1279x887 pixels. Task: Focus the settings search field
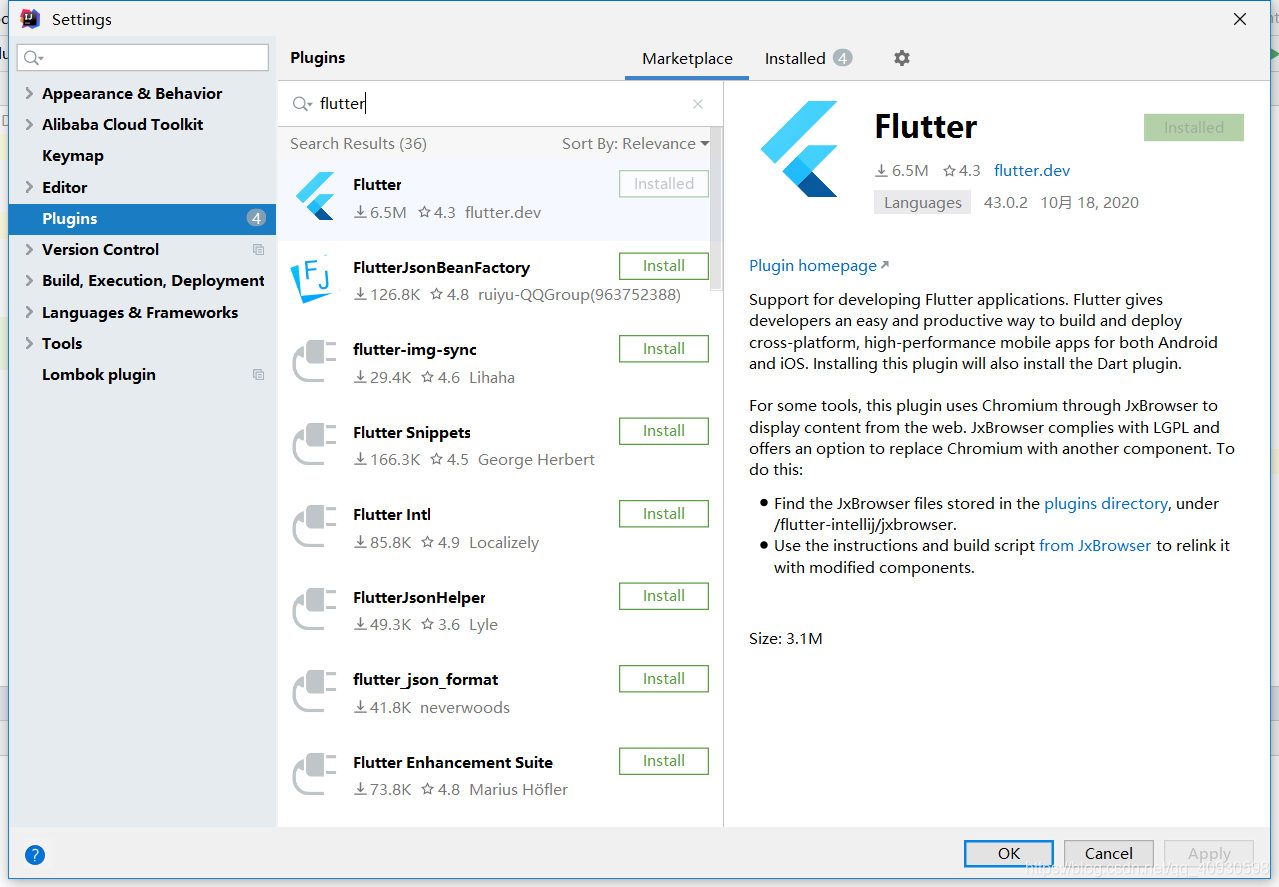point(143,58)
